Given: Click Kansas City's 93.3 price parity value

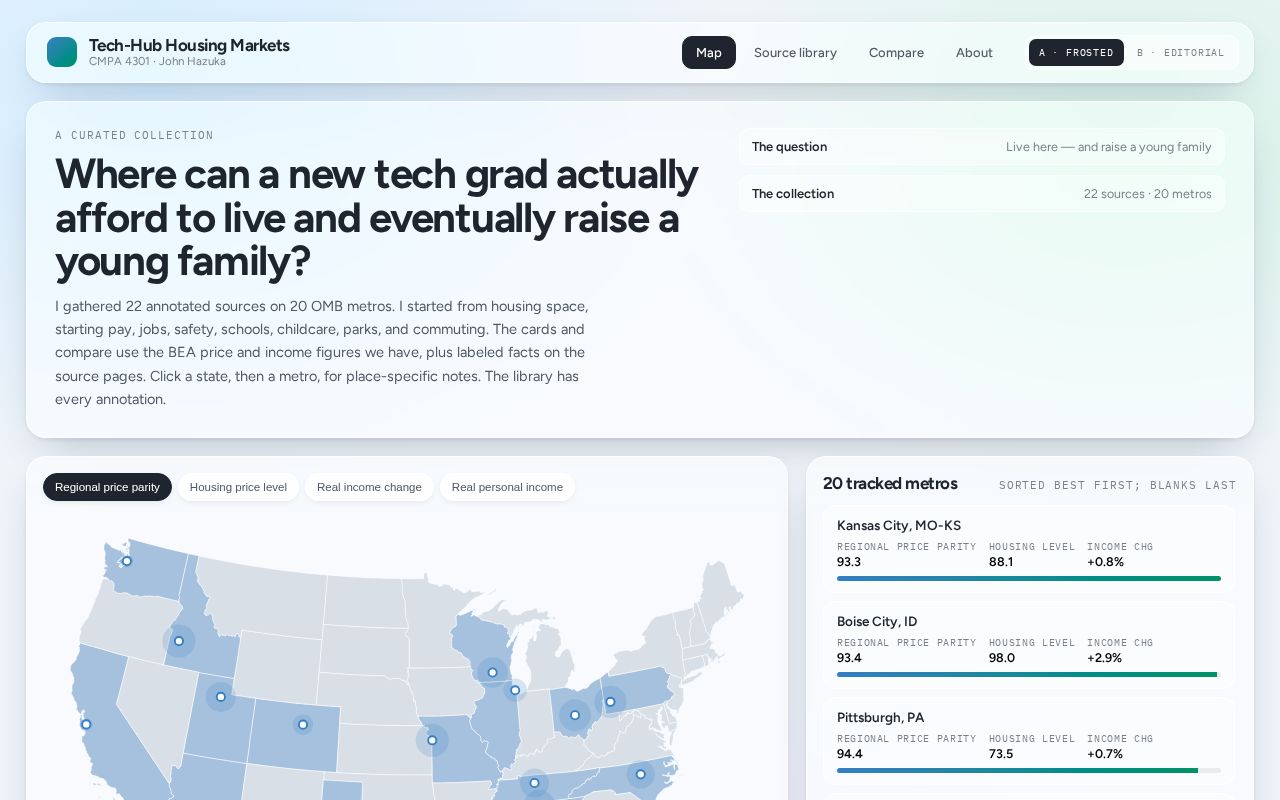Looking at the screenshot, I should [x=849, y=562].
